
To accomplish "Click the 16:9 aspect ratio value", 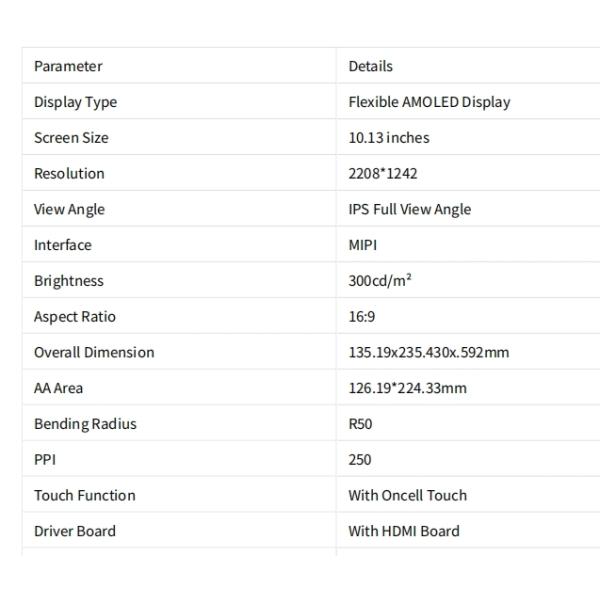I will click(361, 317).
